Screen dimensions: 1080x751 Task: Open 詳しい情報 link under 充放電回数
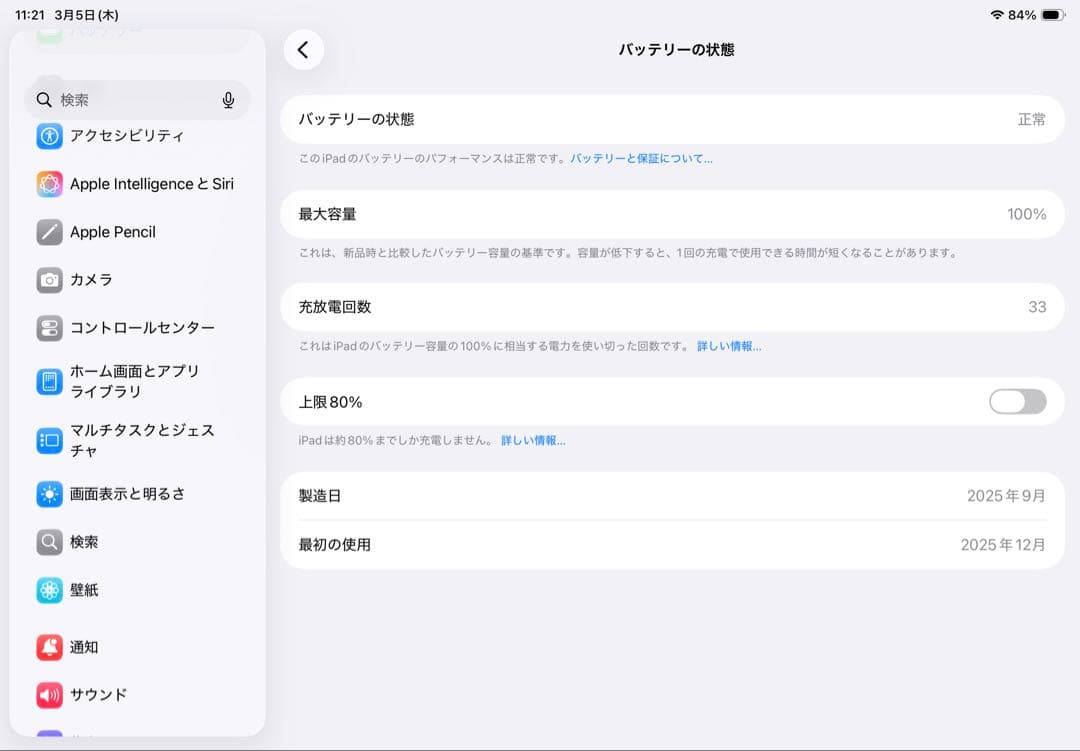tap(729, 347)
